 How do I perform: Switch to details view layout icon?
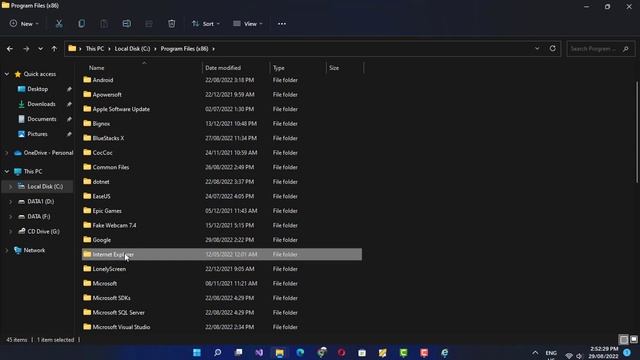(624, 340)
